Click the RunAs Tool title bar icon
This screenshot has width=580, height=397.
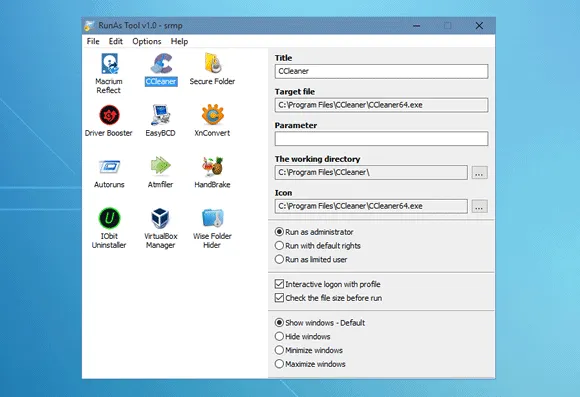coord(89,26)
